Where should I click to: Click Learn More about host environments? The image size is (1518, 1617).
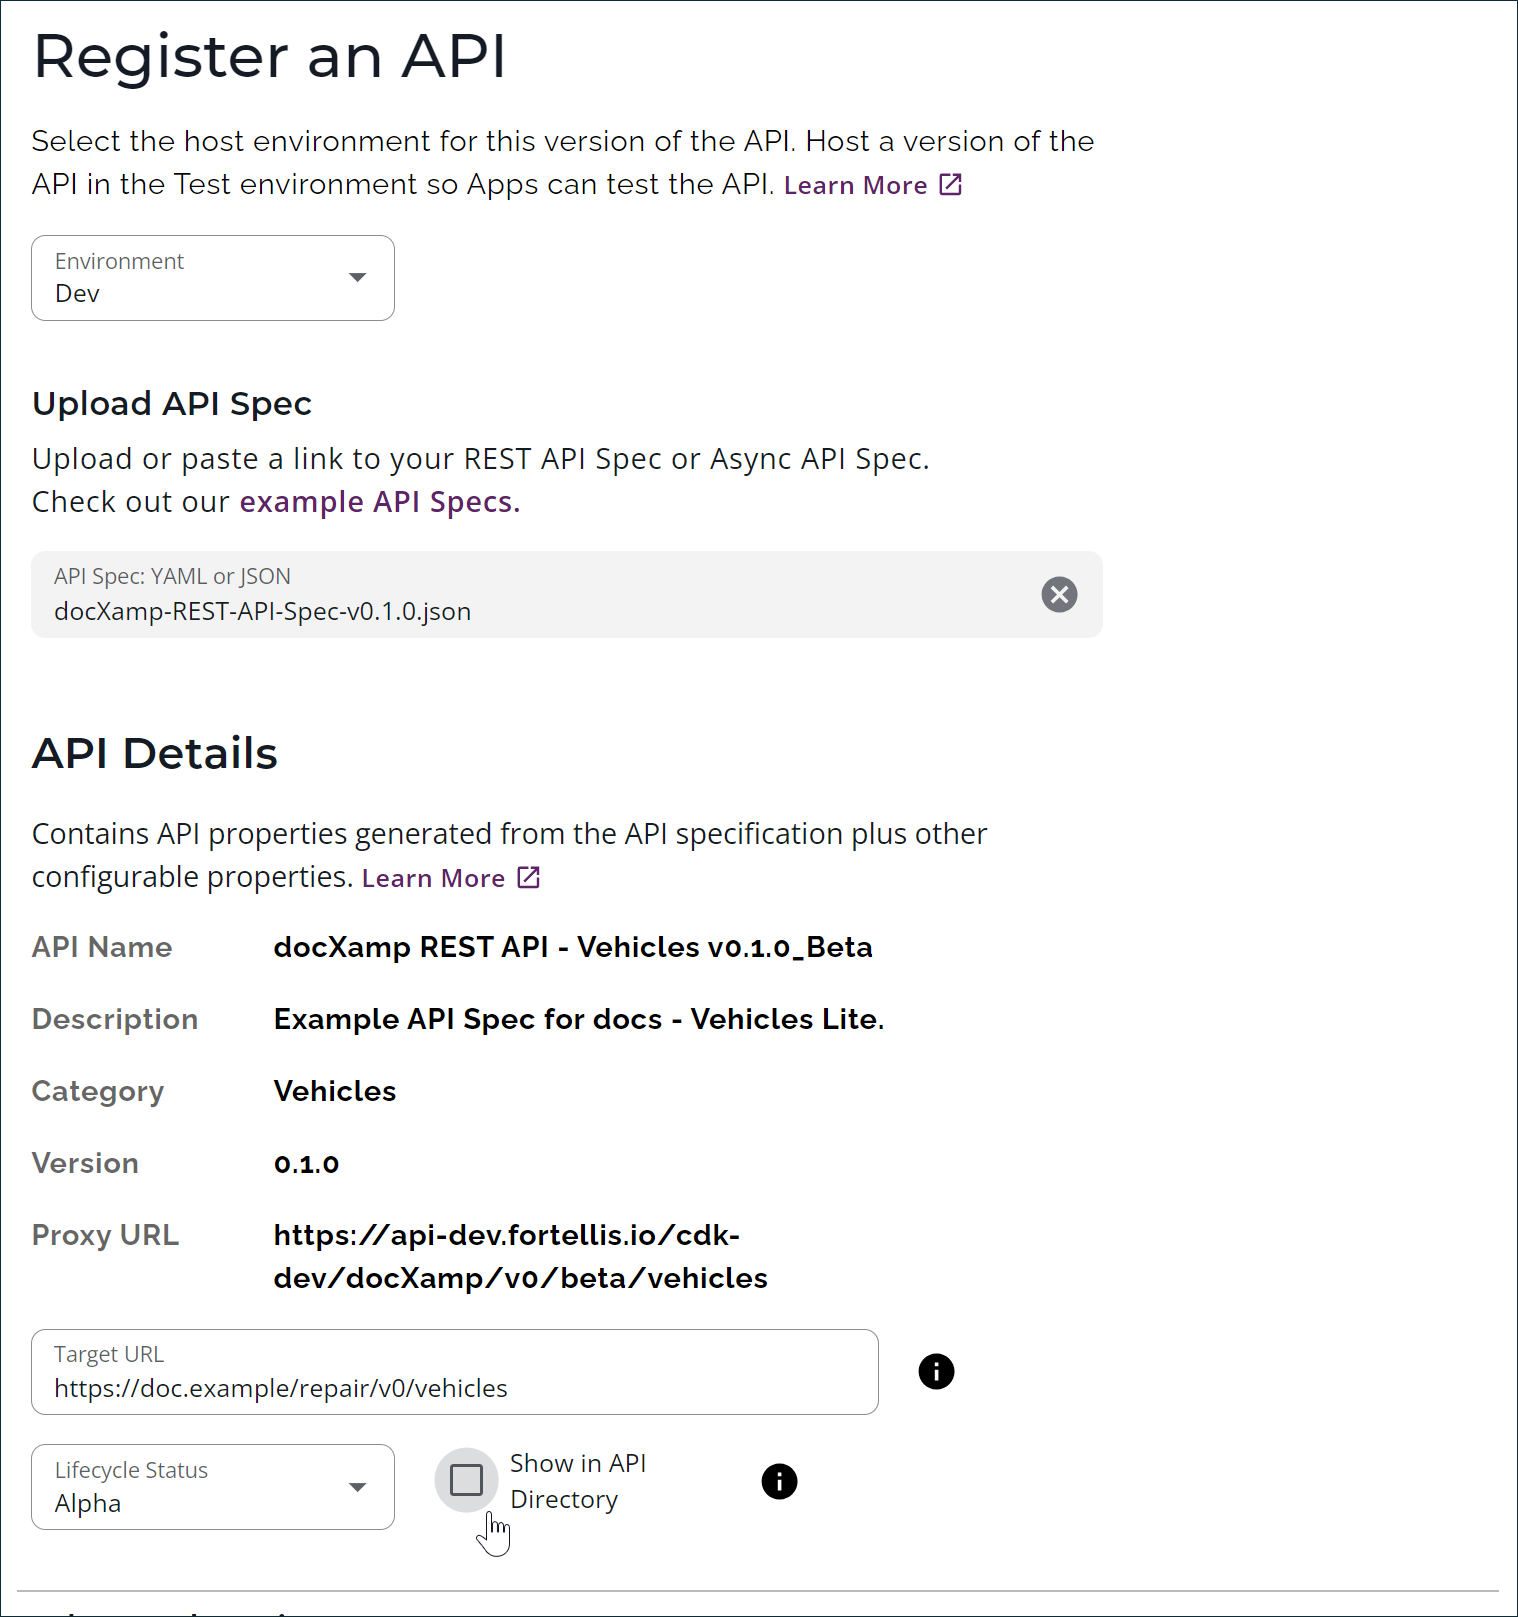click(x=856, y=184)
